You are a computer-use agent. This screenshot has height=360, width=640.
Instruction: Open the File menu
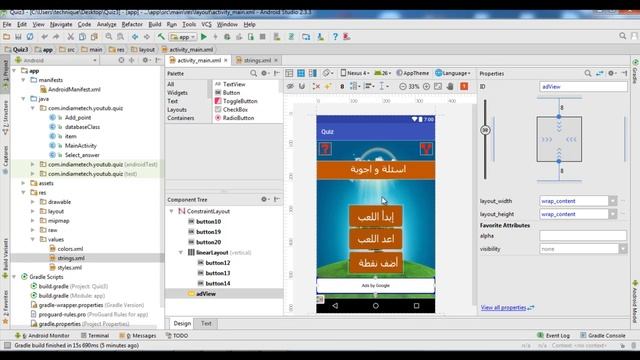(x=7, y=24)
